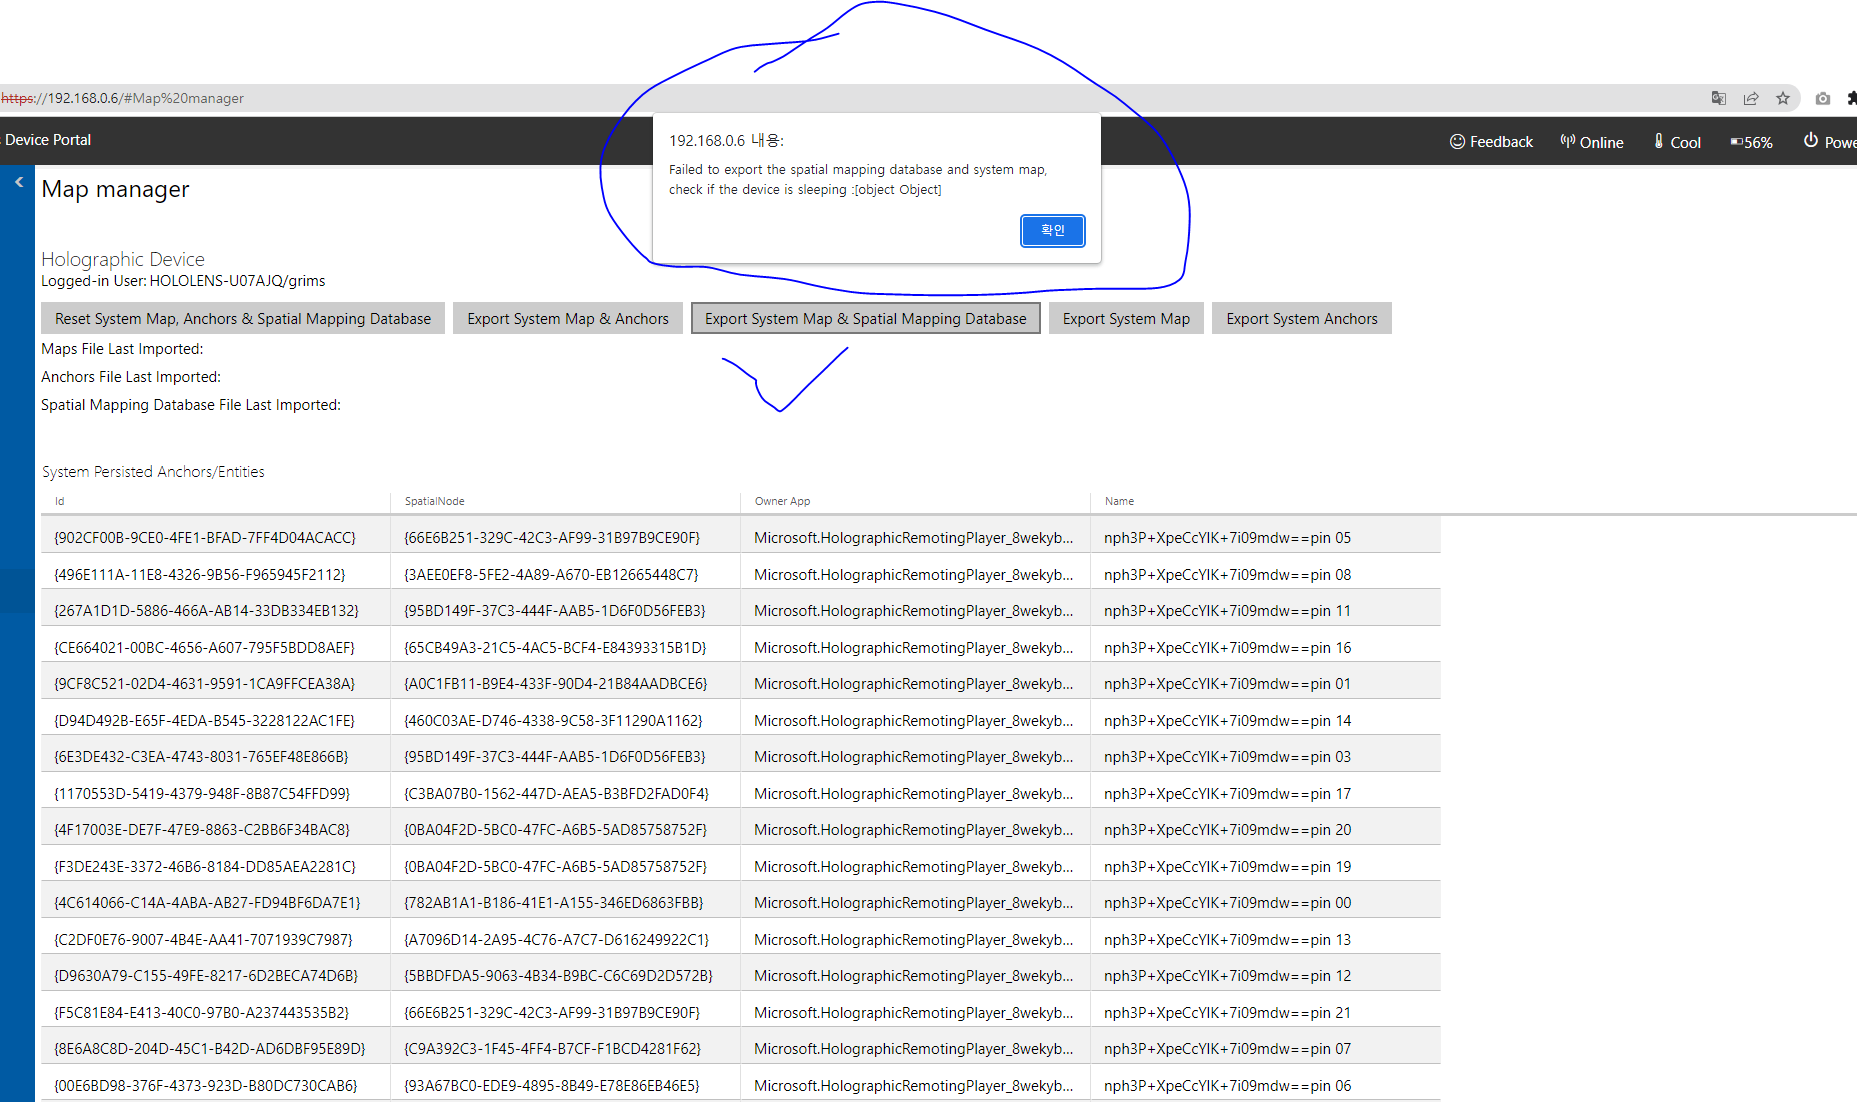Click the Online signal icon in the header
The image size is (1857, 1102).
pyautogui.click(x=1566, y=141)
